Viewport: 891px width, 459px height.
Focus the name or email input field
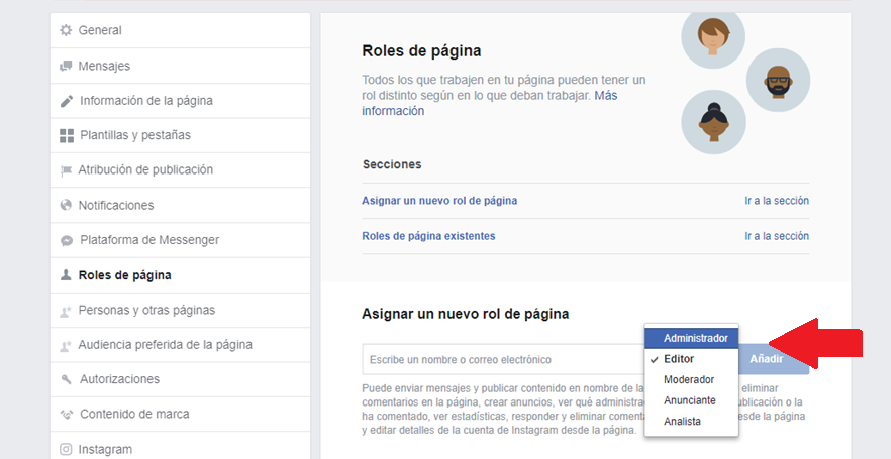(x=503, y=360)
